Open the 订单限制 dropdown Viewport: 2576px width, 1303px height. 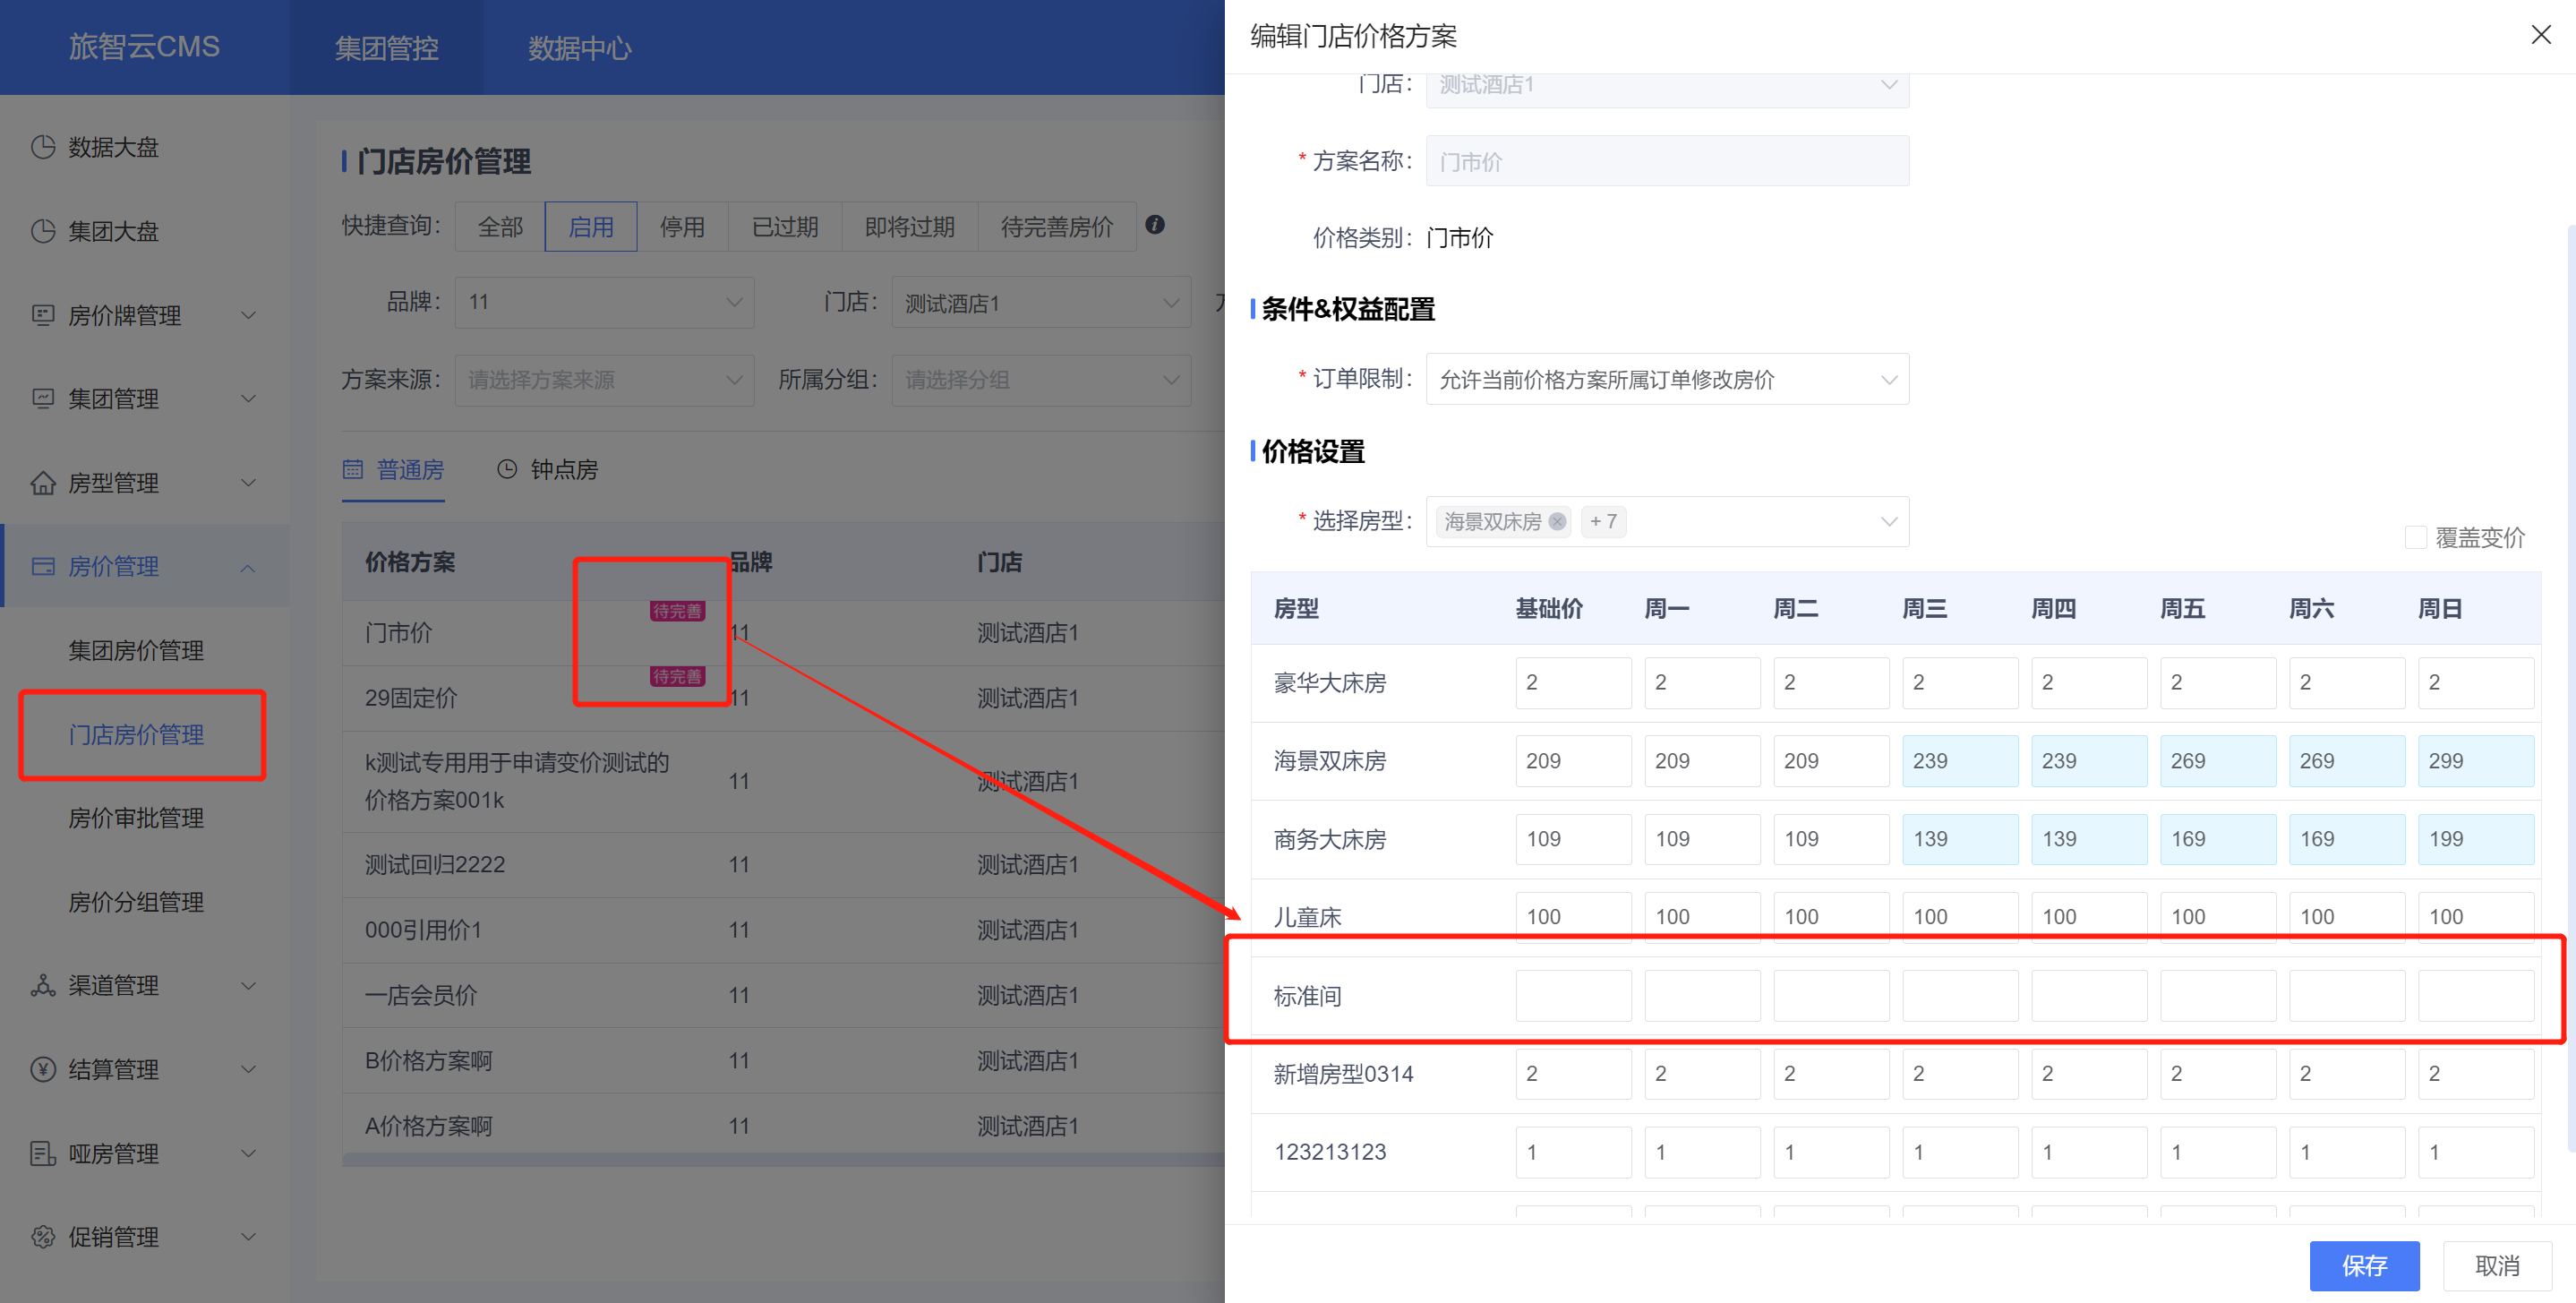coord(1667,379)
